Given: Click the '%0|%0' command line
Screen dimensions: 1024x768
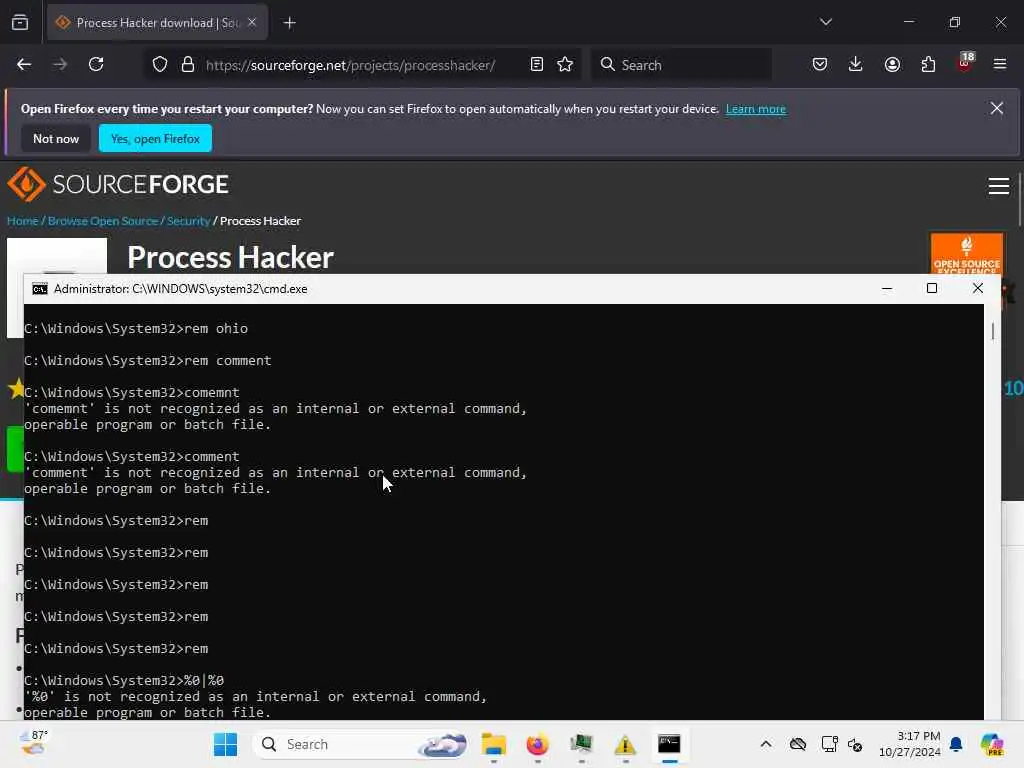Looking at the screenshot, I should pos(124,680).
